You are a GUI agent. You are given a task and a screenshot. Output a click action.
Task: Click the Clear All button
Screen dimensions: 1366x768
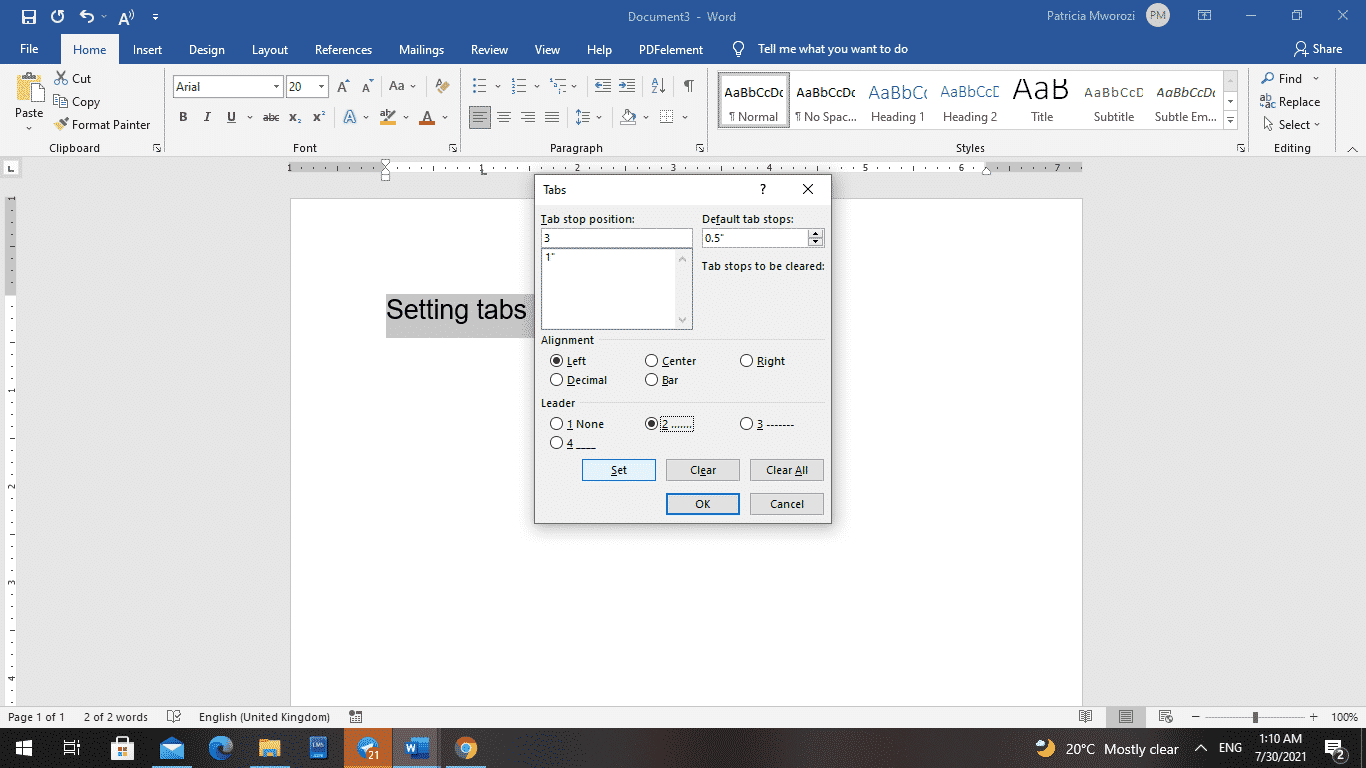click(786, 469)
